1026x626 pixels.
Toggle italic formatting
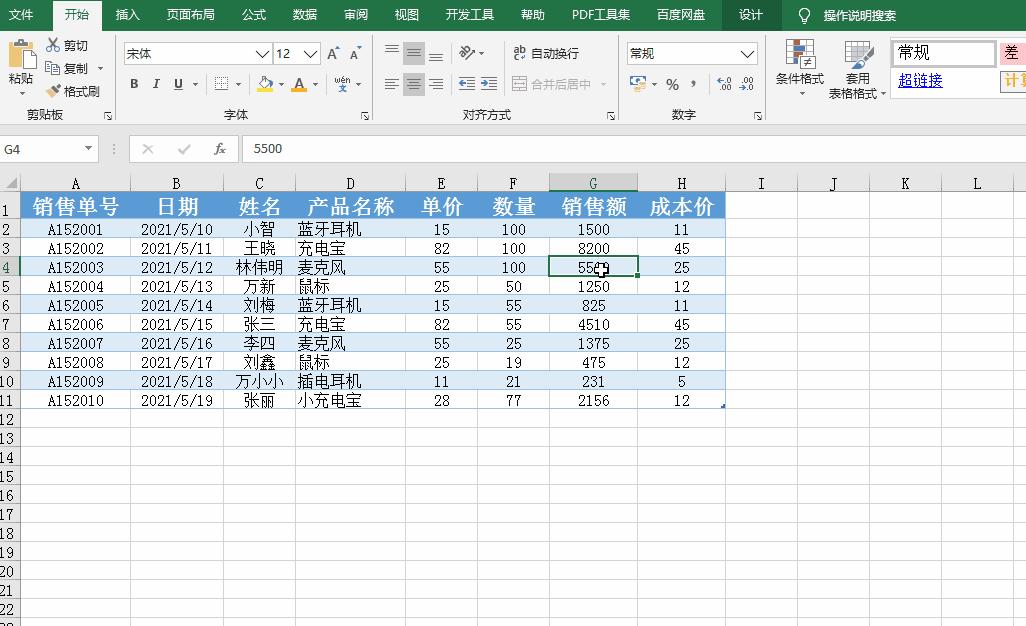click(x=155, y=84)
